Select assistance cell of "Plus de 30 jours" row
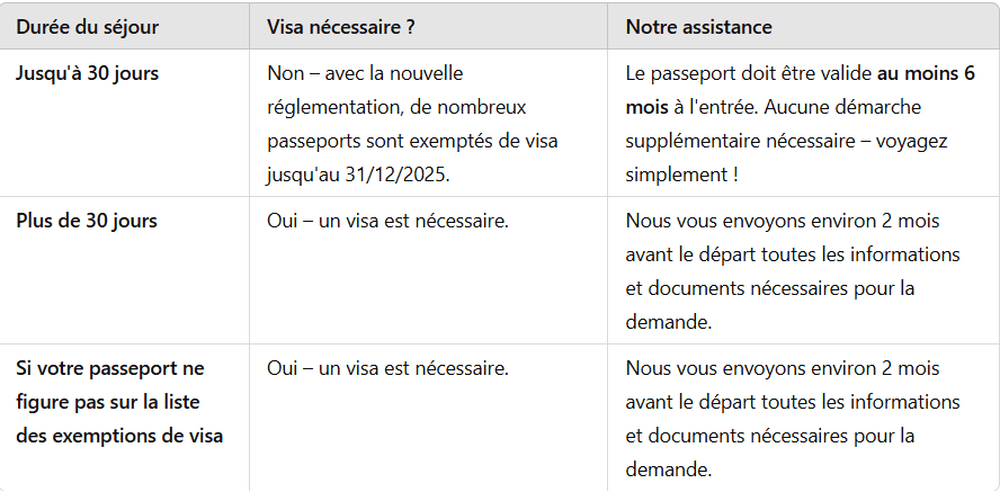The height and width of the screenshot is (492, 1000). 792,270
